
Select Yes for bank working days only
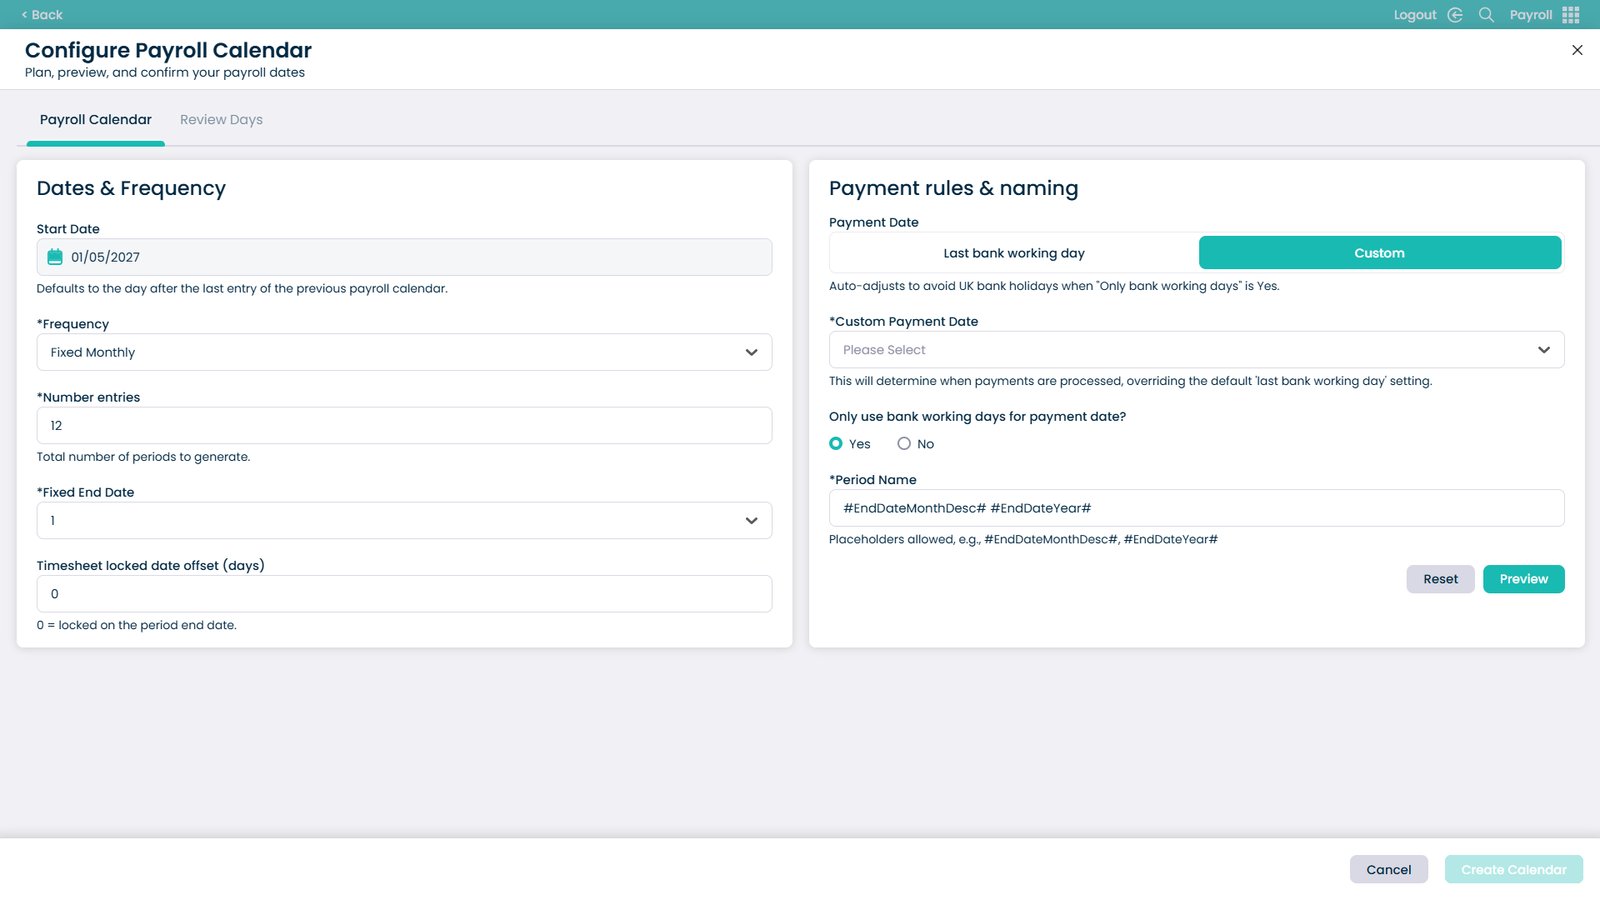click(x=836, y=444)
